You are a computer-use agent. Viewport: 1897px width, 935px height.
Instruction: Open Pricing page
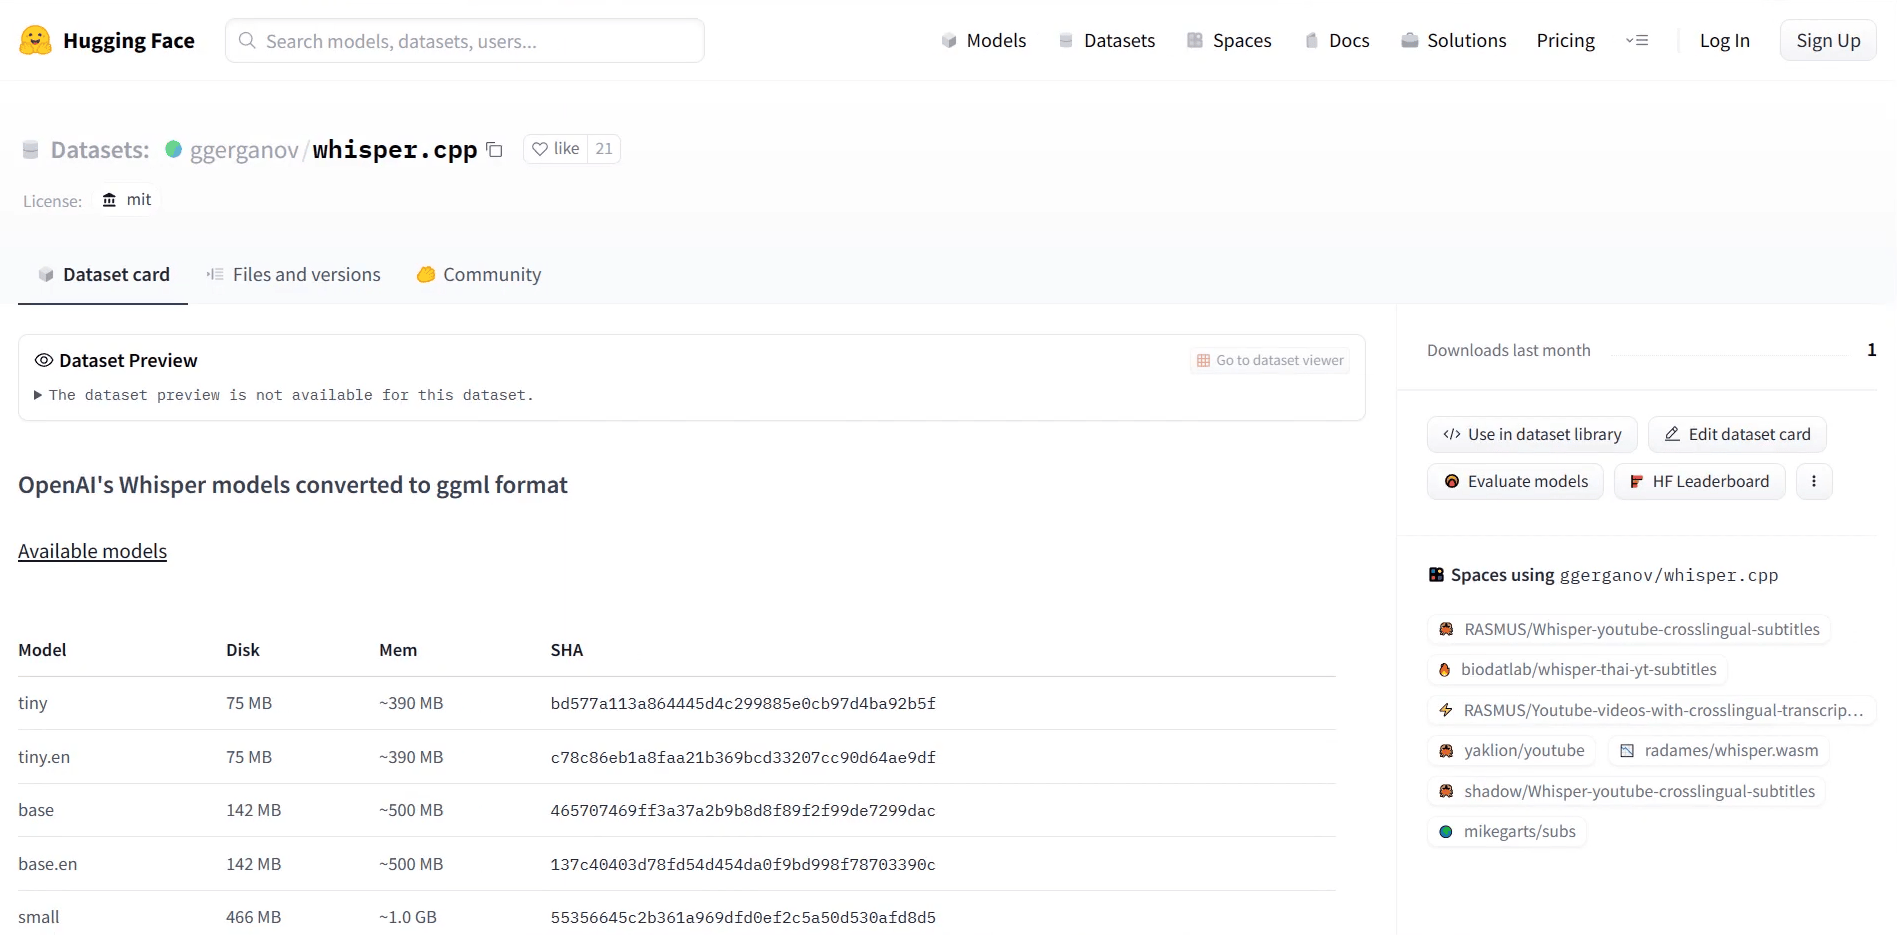[1565, 40]
